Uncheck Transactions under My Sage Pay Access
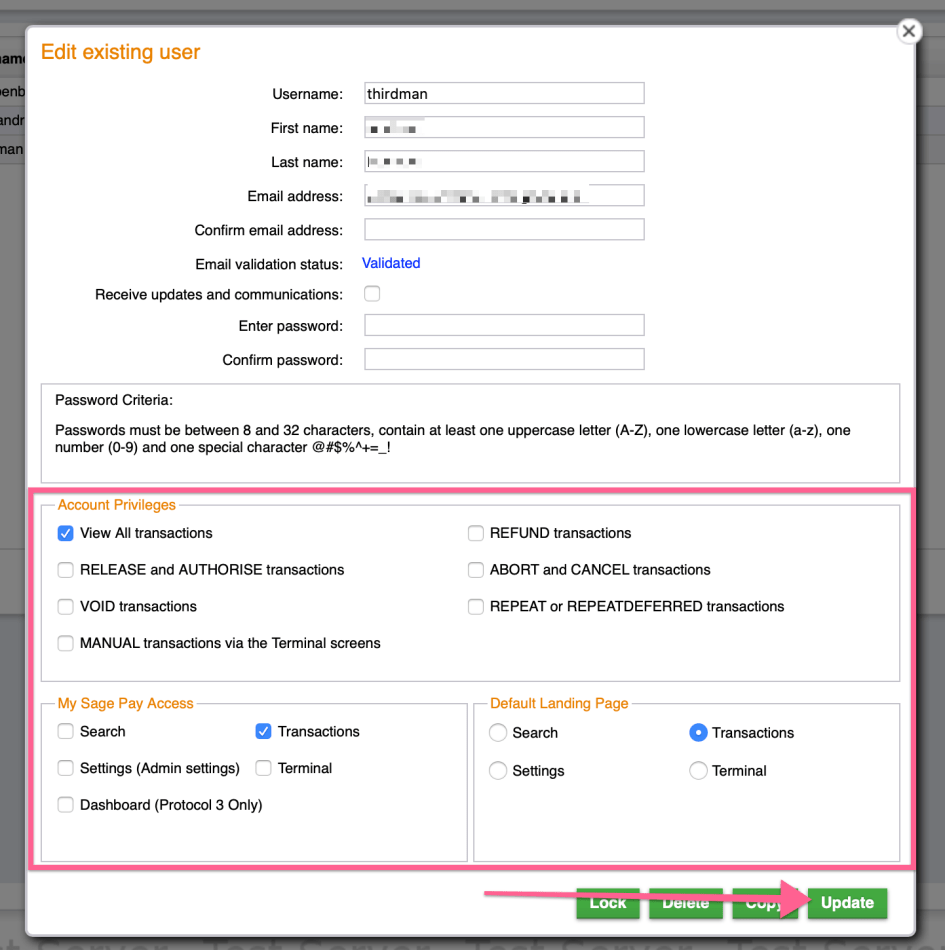Screen dimensions: 945x950 point(263,731)
